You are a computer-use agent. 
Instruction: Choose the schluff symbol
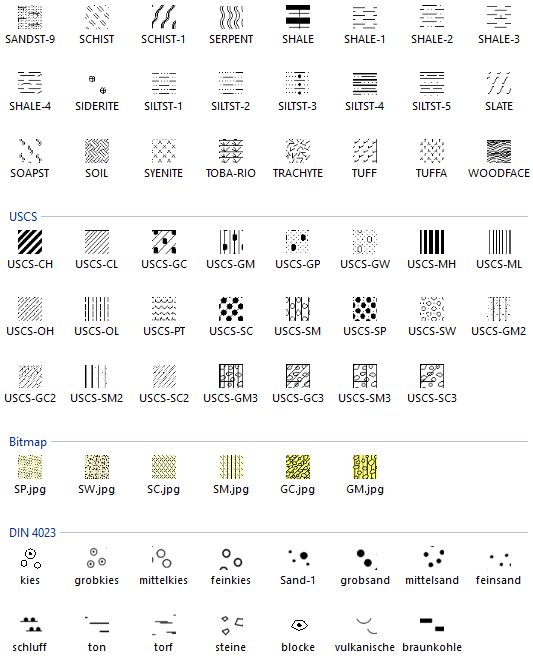coord(30,625)
